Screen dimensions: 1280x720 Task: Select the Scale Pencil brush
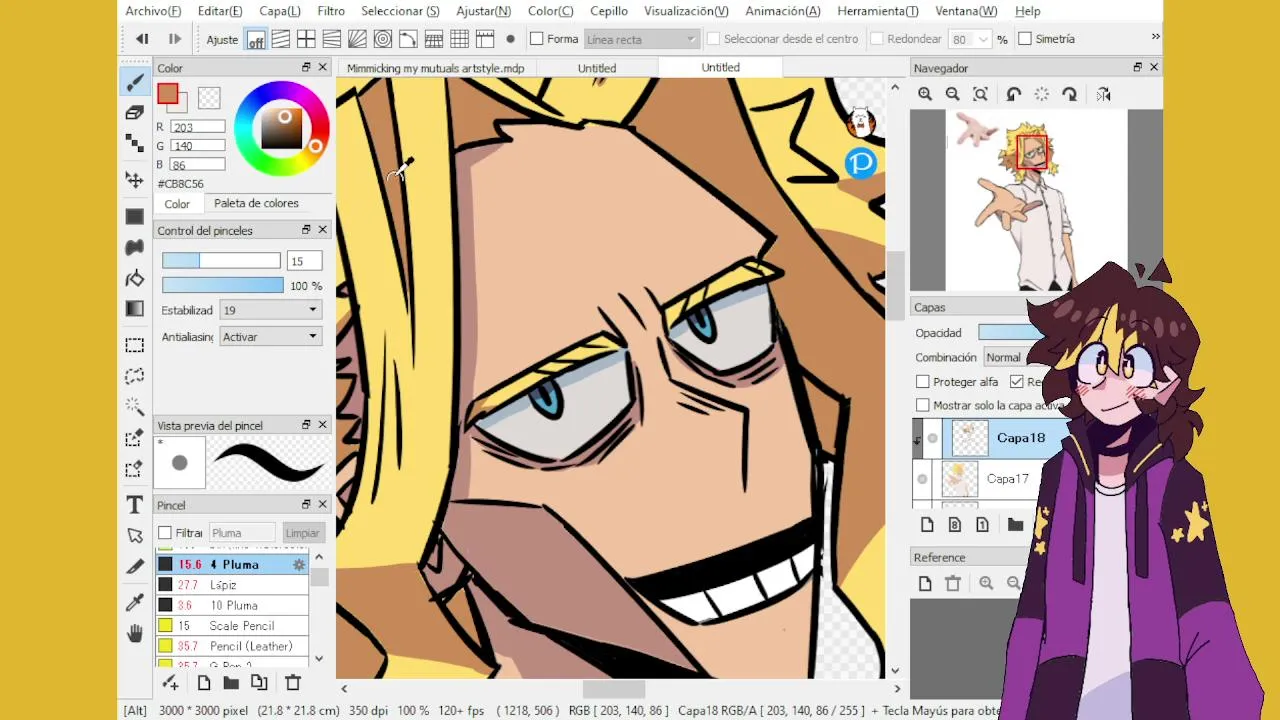(x=232, y=626)
